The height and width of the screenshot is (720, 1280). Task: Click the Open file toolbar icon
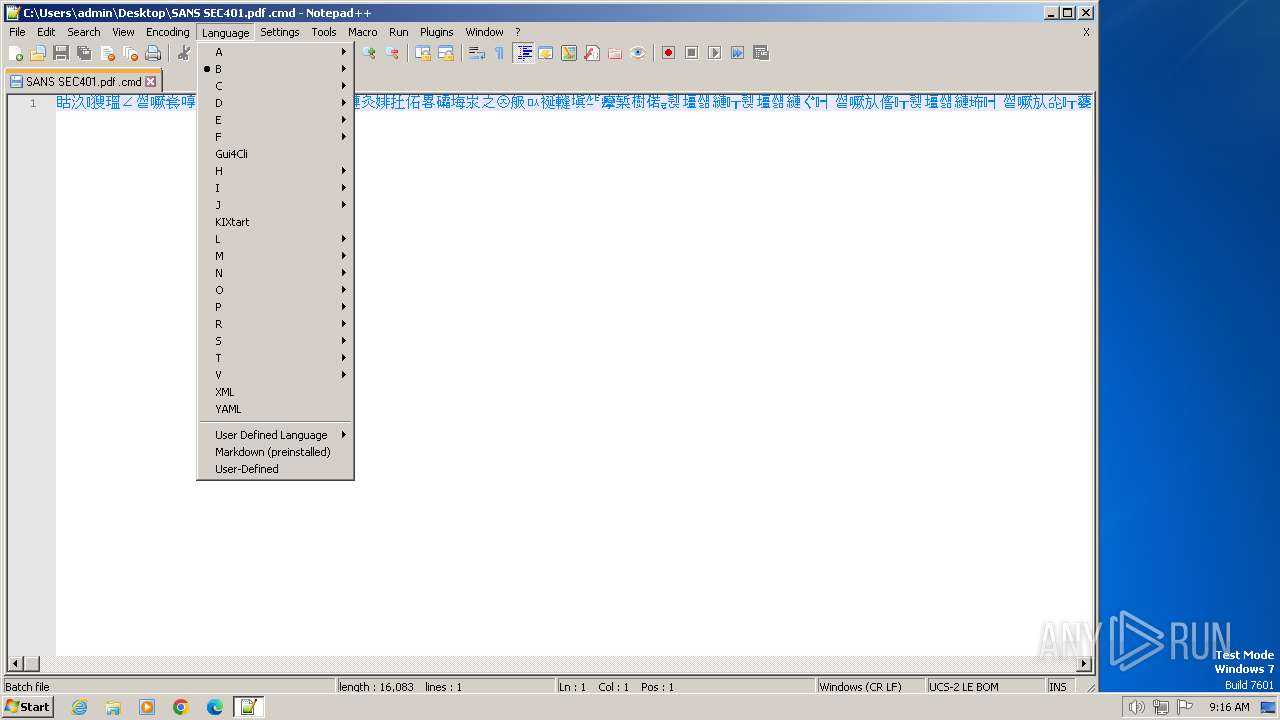point(38,53)
